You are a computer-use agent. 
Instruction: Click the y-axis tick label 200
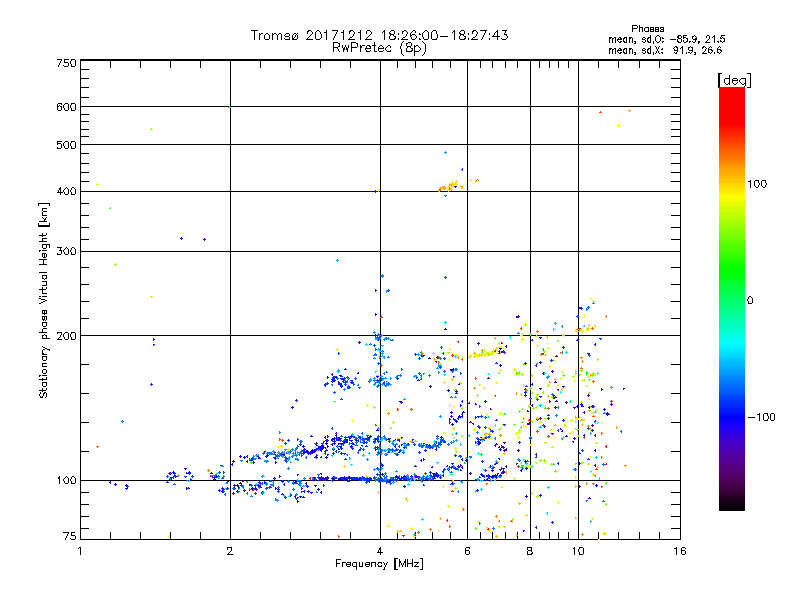tap(66, 336)
